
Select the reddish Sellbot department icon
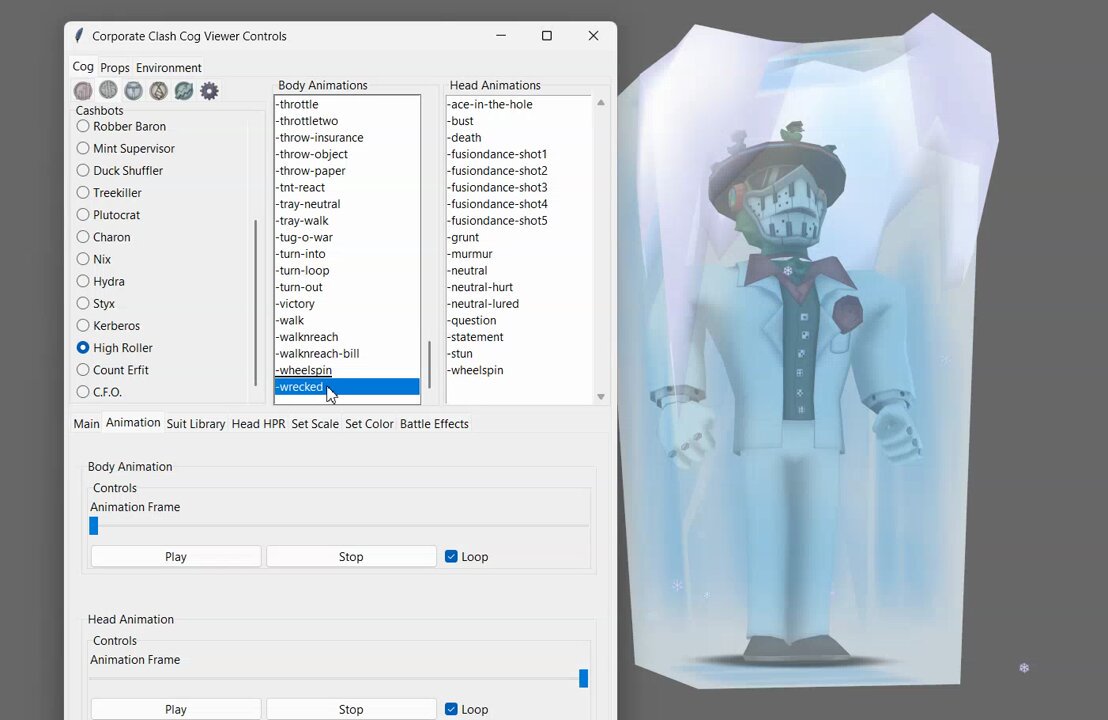[x=83, y=90]
